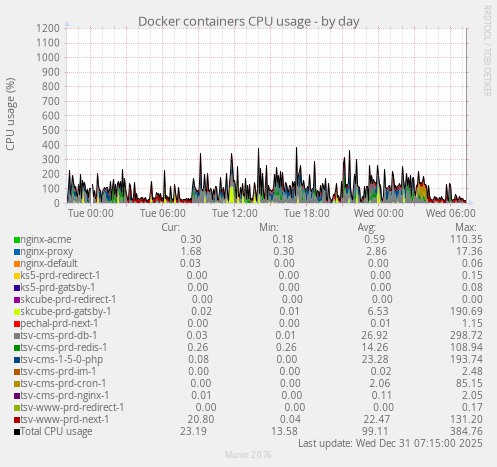The image size is (497, 467).
Task: Click the Total CPU usage average 99.11
Action: point(375,431)
